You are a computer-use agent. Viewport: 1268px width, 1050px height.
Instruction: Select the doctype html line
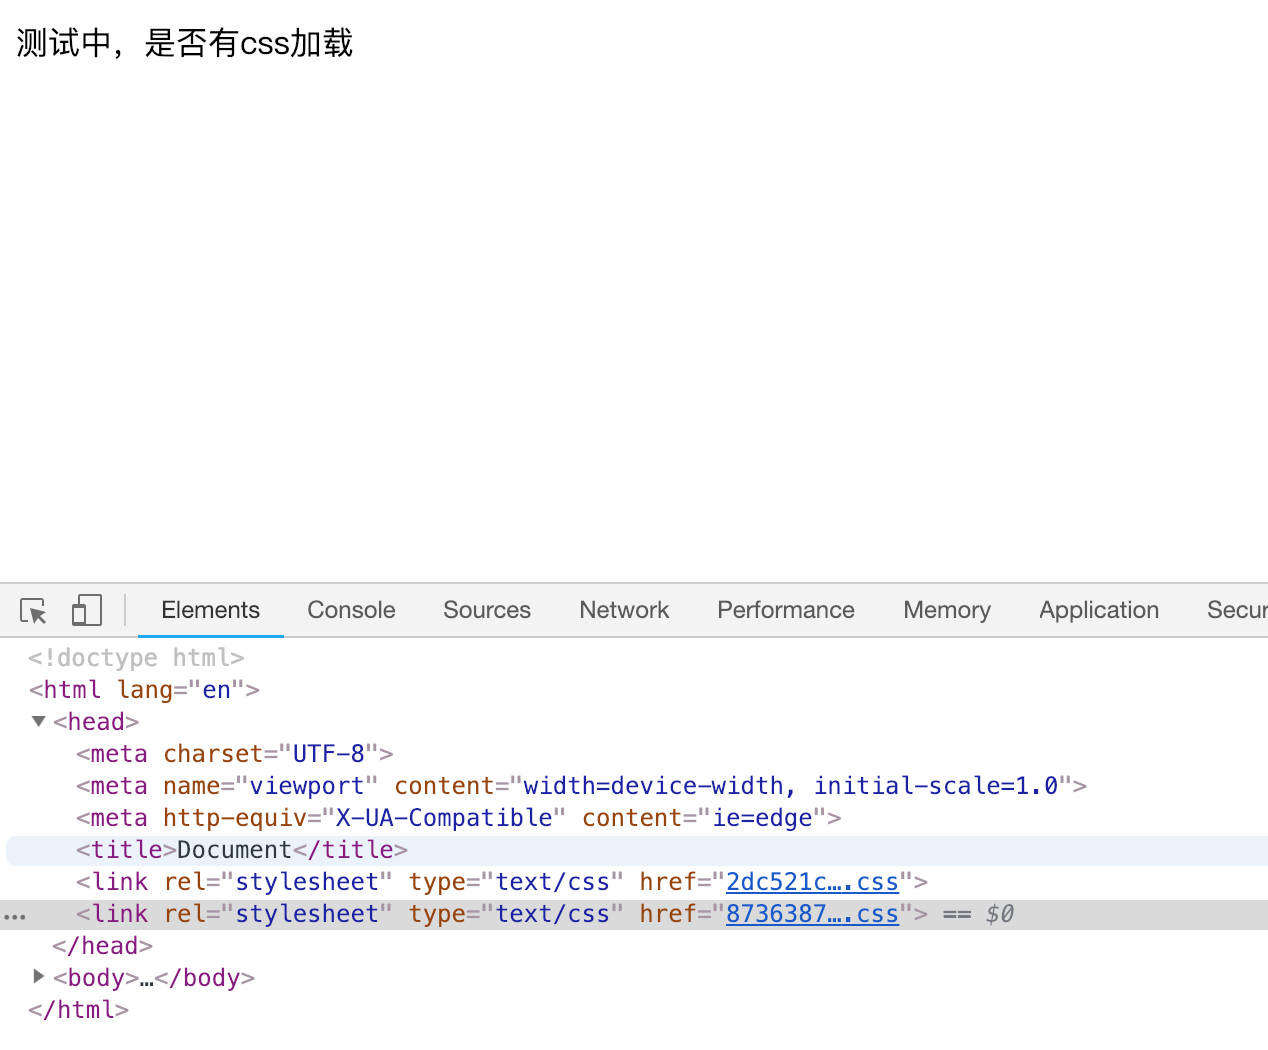(x=136, y=658)
